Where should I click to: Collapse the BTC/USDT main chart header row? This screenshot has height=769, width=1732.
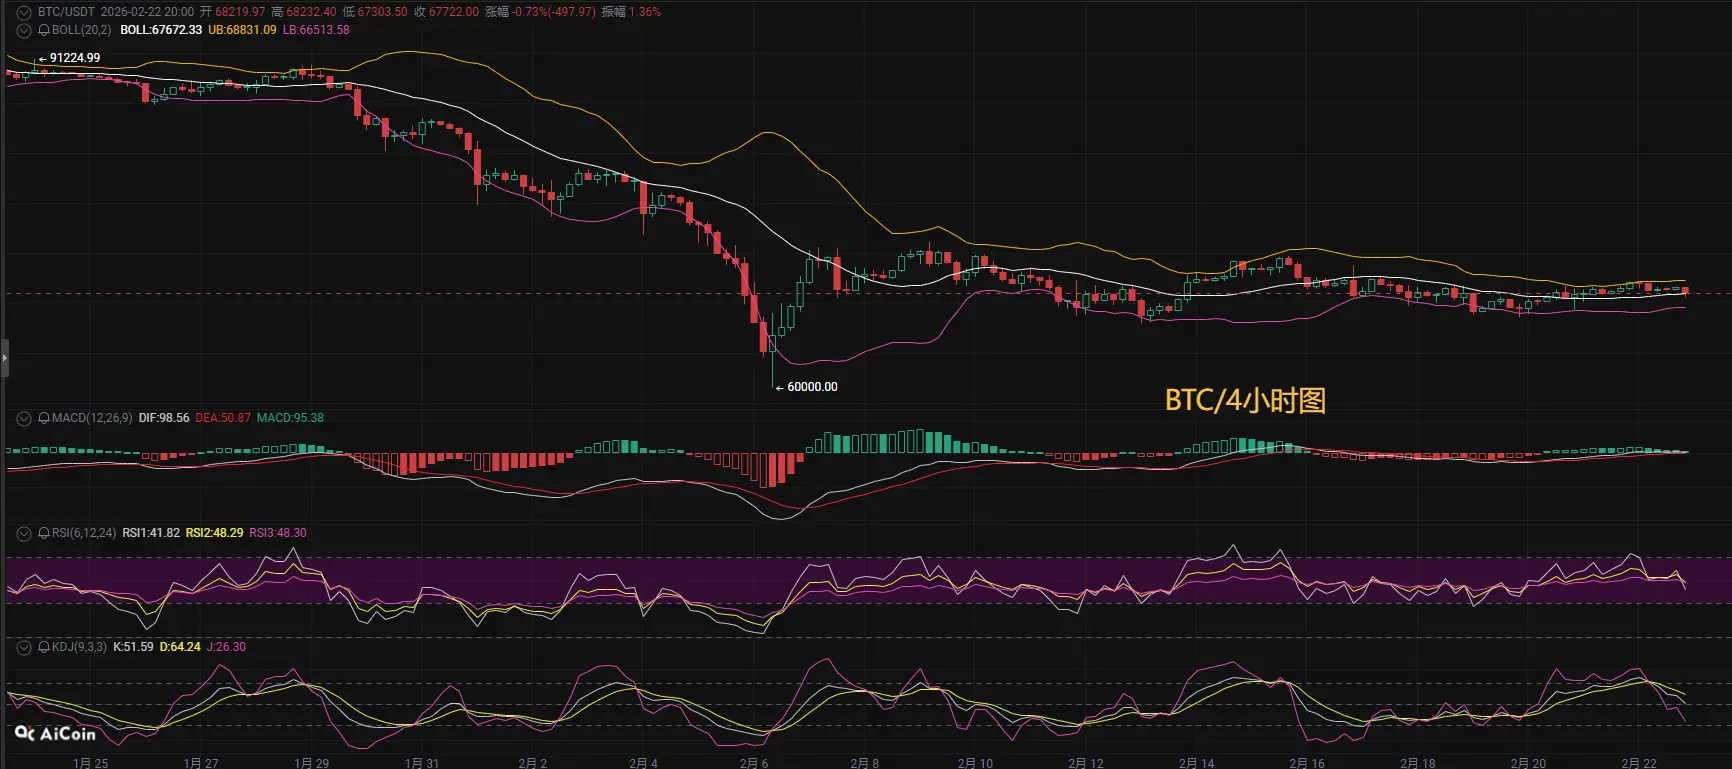point(24,12)
